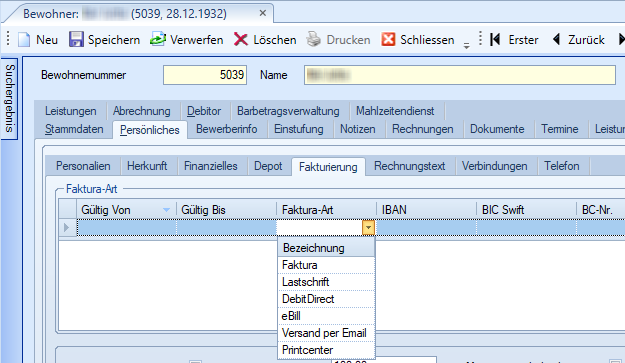Open the Debitor tab

204,111
